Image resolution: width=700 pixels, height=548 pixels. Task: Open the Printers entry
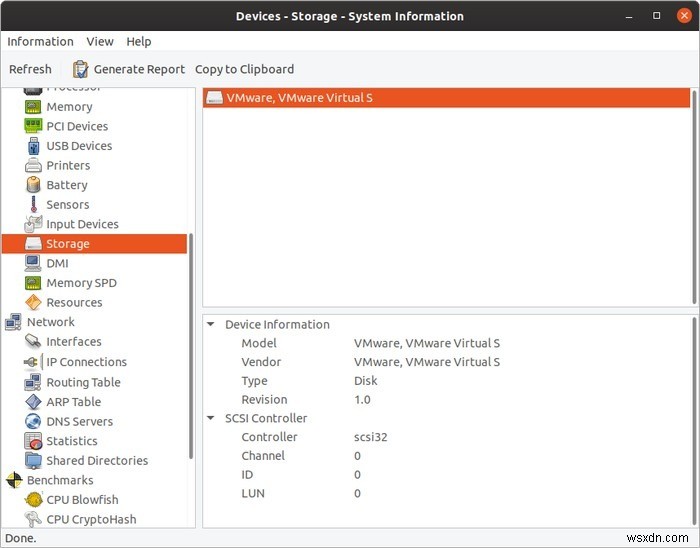(x=68, y=166)
